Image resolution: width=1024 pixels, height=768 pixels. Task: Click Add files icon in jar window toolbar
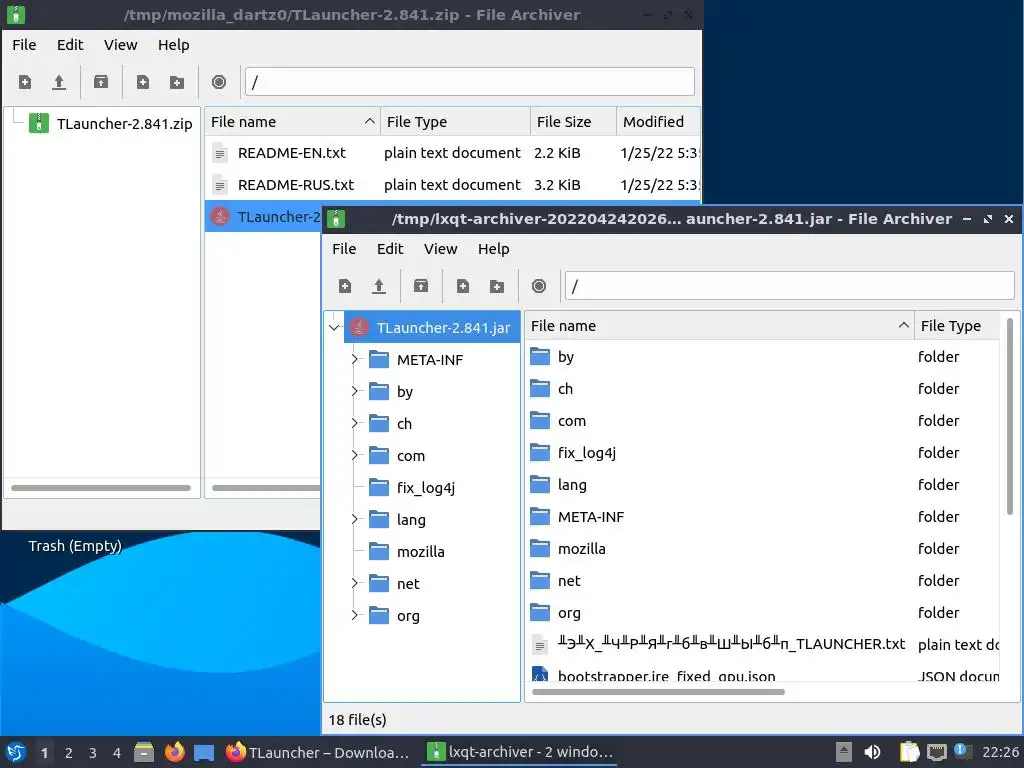(463, 286)
